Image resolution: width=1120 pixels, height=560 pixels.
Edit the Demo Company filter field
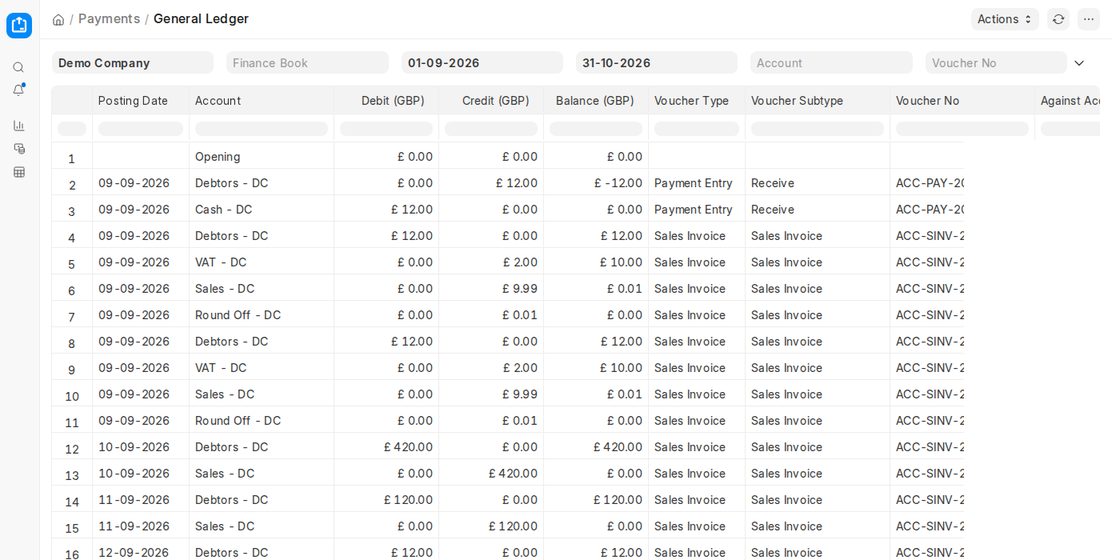[x=133, y=63]
